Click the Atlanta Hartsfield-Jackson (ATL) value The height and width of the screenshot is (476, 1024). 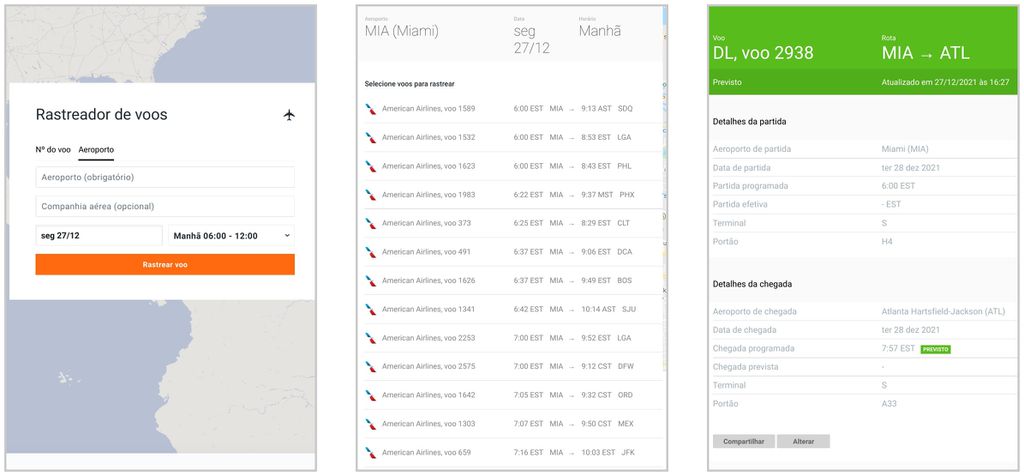tap(943, 311)
